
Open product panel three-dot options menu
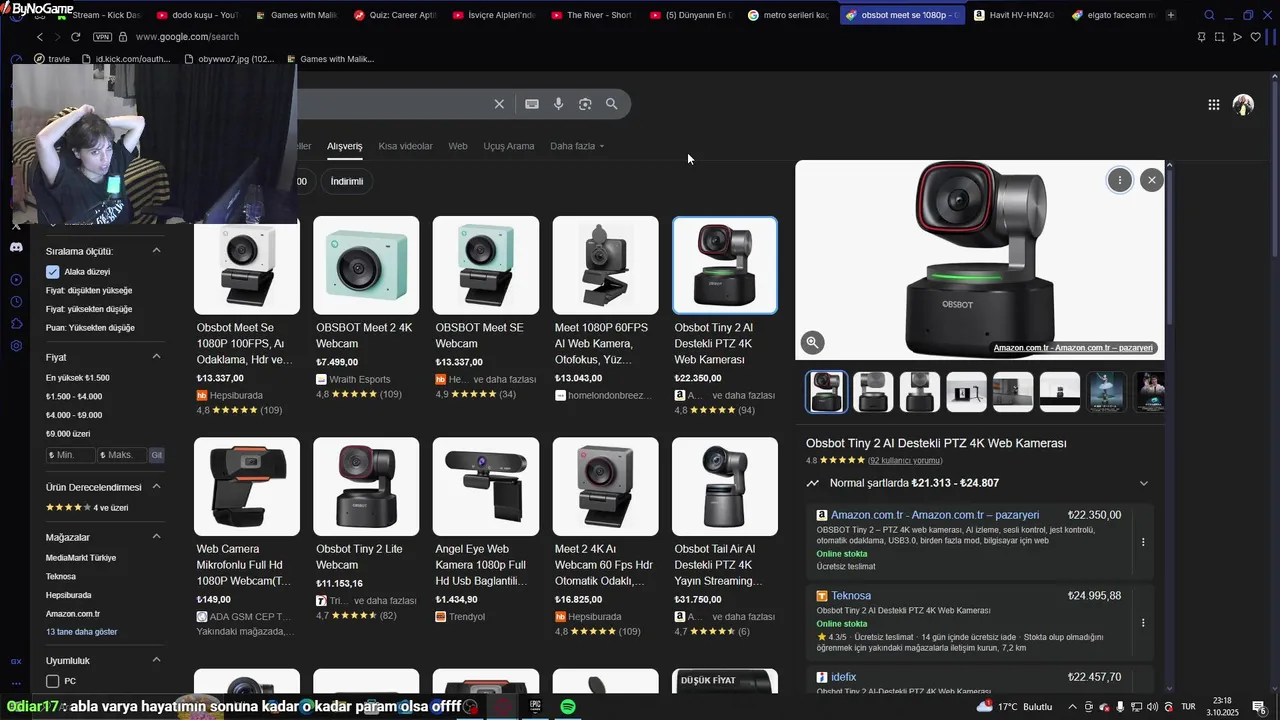tap(1119, 180)
